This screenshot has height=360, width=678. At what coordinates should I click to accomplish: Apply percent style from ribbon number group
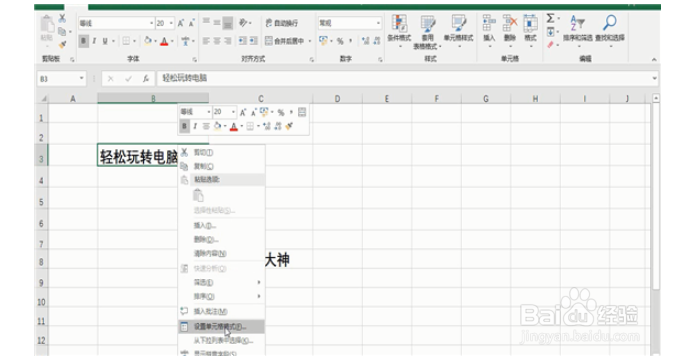point(340,41)
